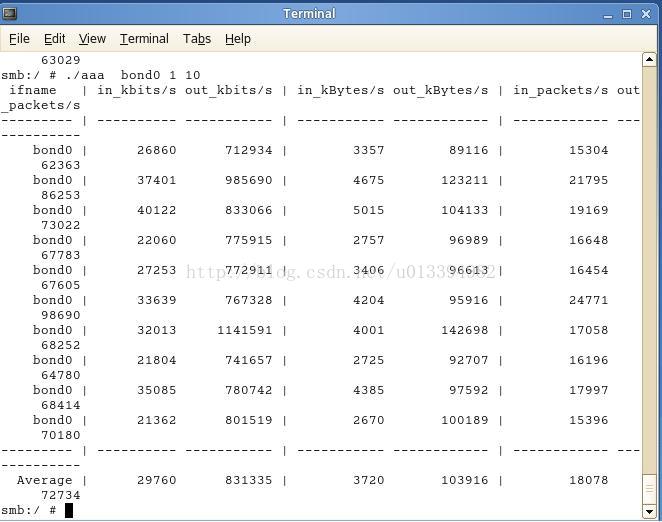Click the command text './aaa bond0 1 10'
This screenshot has height=522, width=662.
pyautogui.click(x=133, y=75)
